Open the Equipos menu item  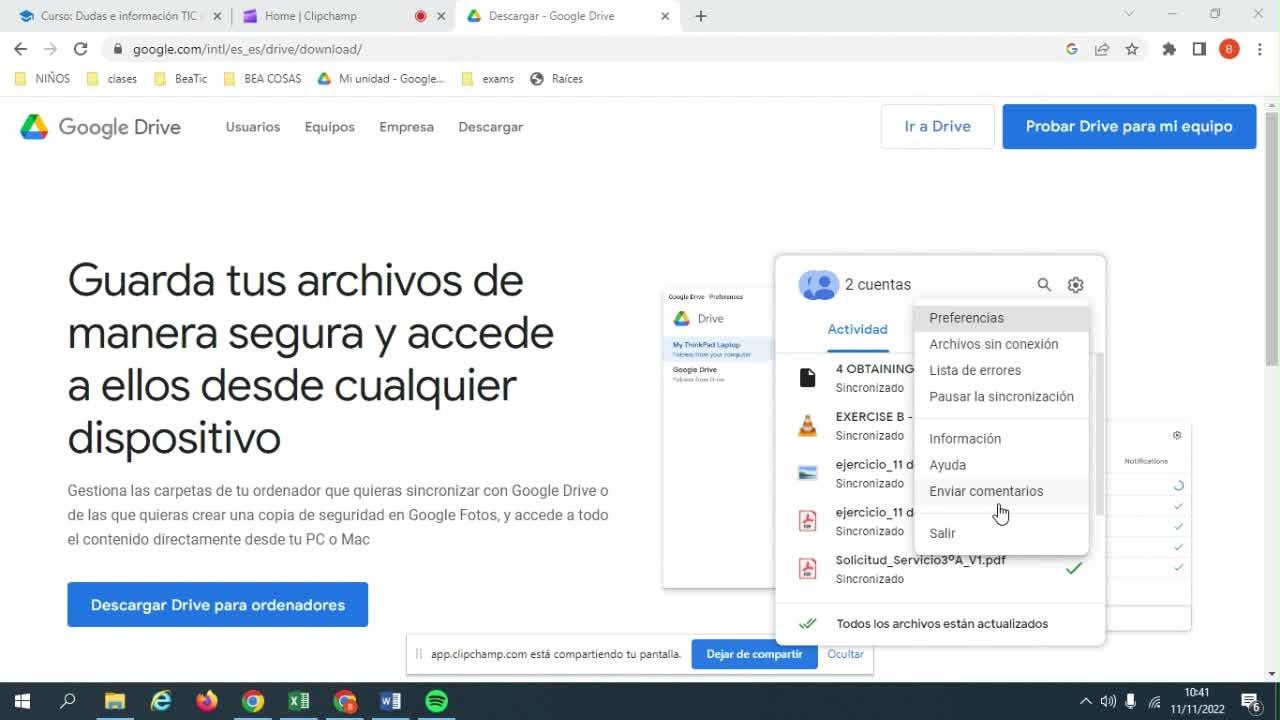pyautogui.click(x=330, y=127)
